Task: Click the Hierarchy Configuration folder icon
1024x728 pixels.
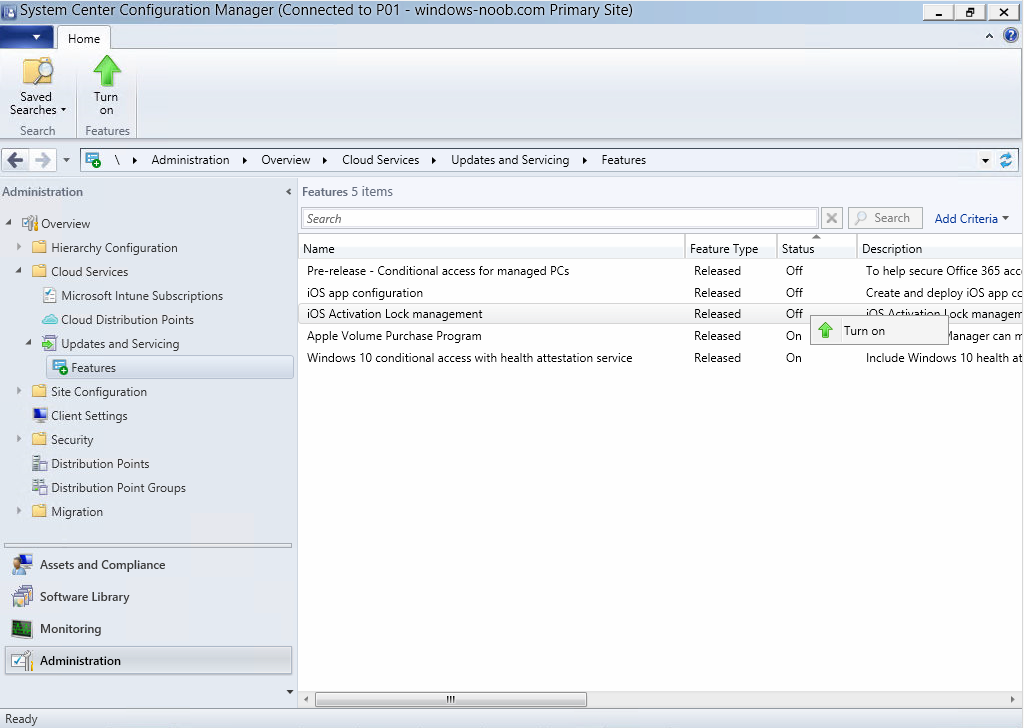Action: [39, 247]
